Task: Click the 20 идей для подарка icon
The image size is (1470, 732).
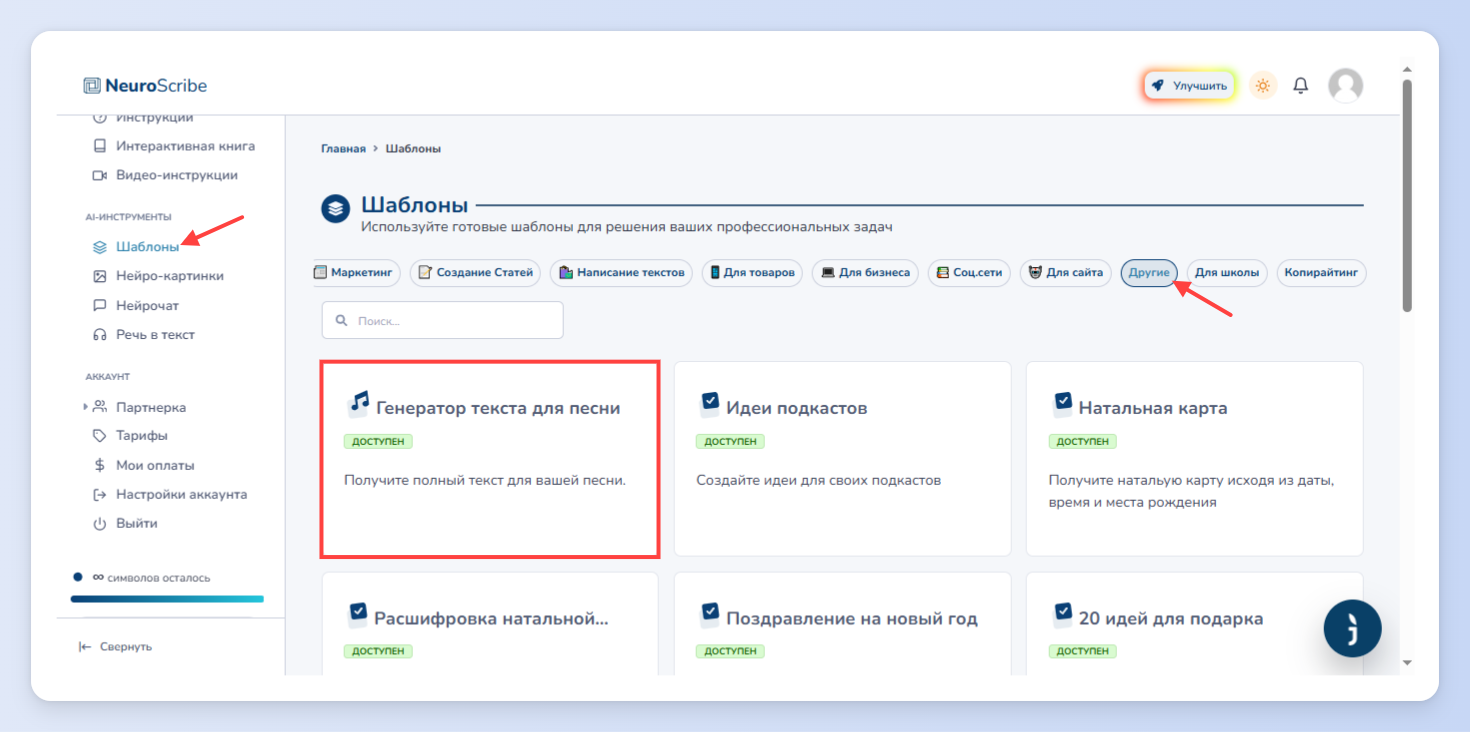Action: click(x=1062, y=614)
